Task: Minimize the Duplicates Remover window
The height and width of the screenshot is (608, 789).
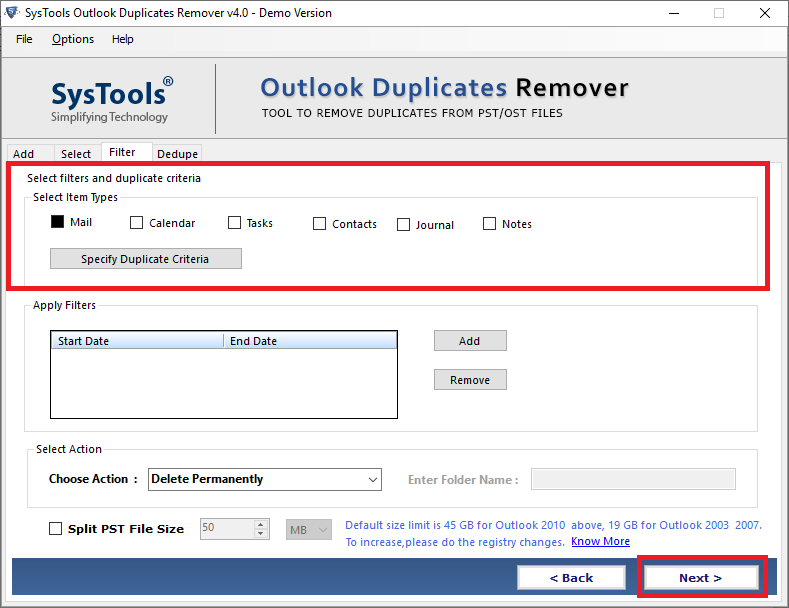Action: [x=674, y=13]
